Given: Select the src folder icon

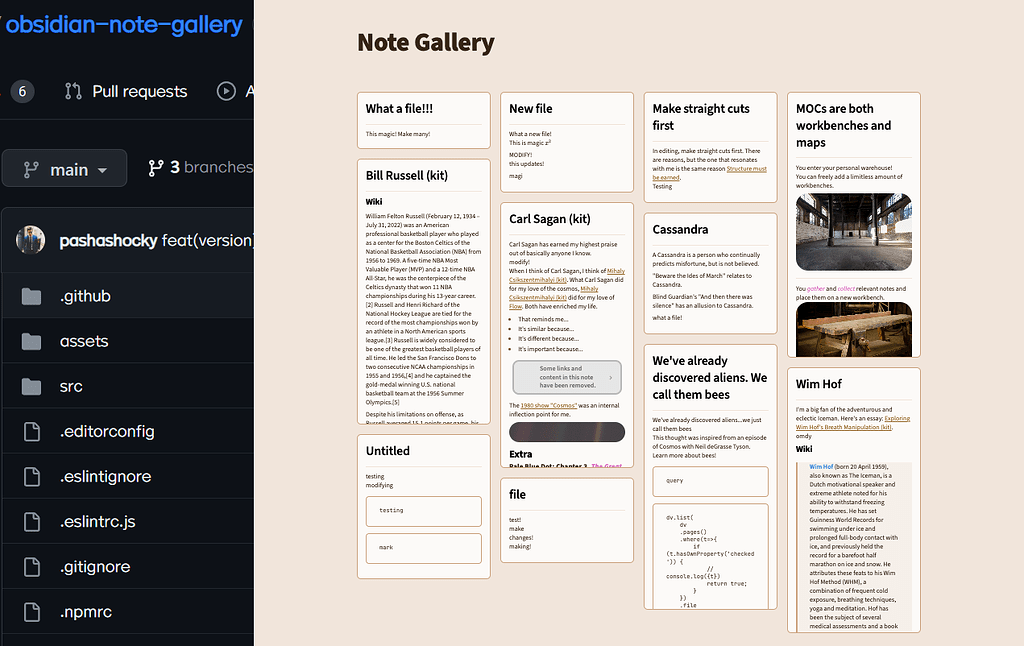Looking at the screenshot, I should (x=31, y=385).
